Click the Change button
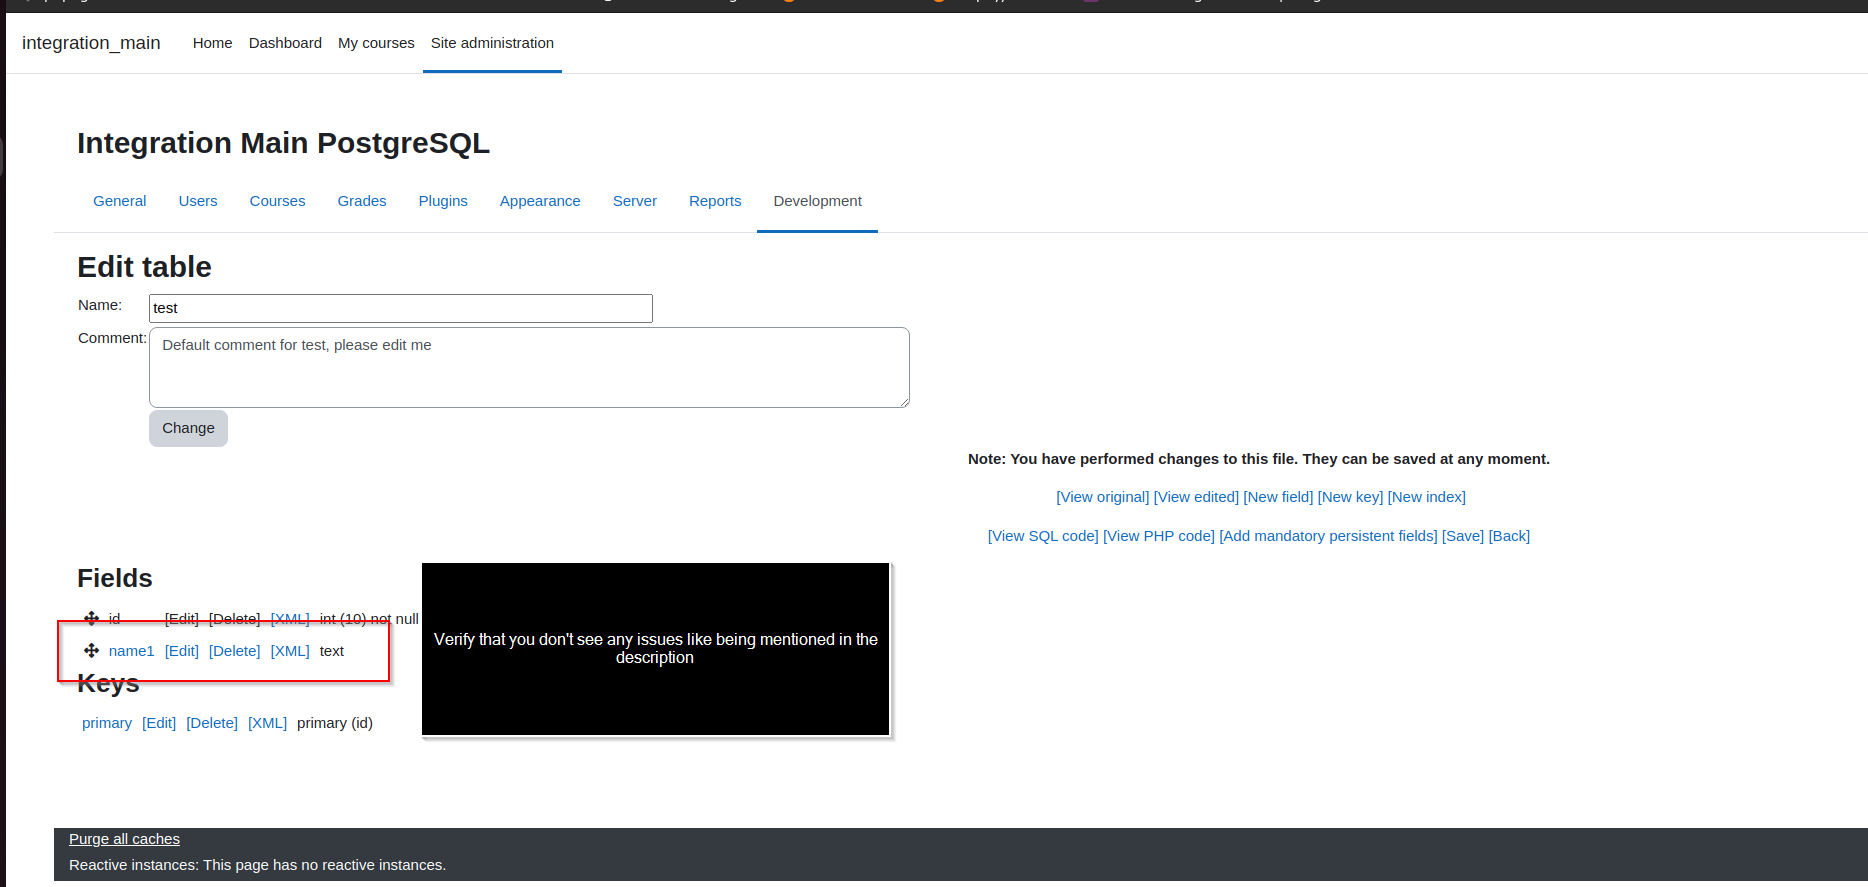 pos(188,428)
